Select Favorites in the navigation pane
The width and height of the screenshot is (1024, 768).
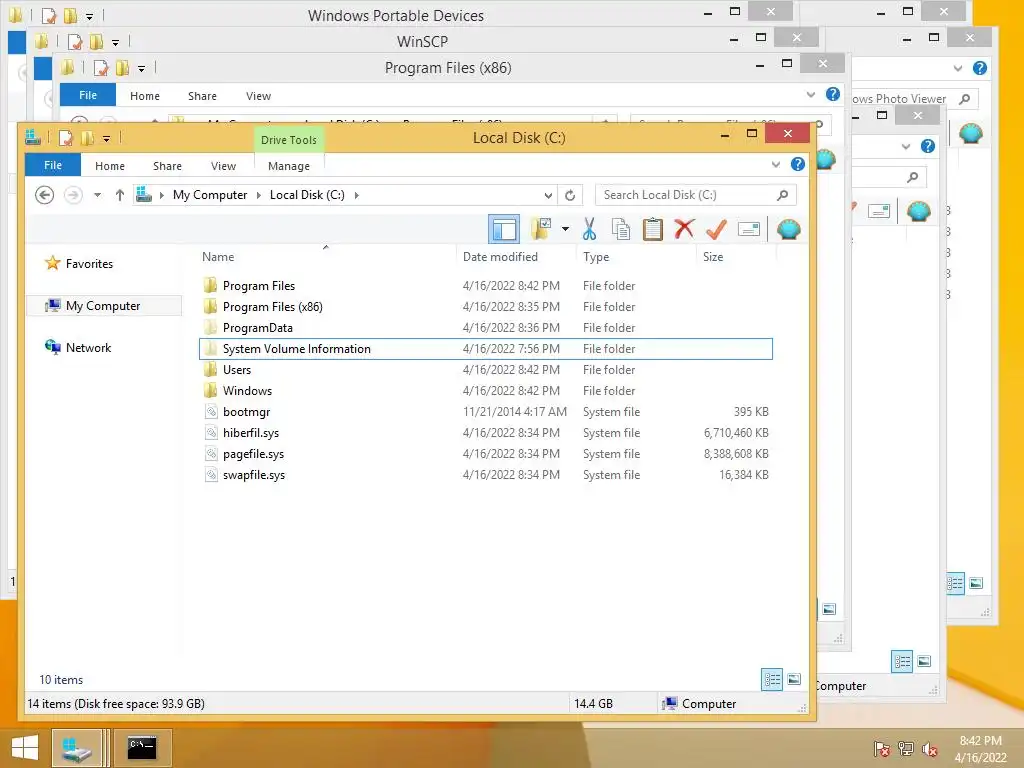[x=89, y=264]
